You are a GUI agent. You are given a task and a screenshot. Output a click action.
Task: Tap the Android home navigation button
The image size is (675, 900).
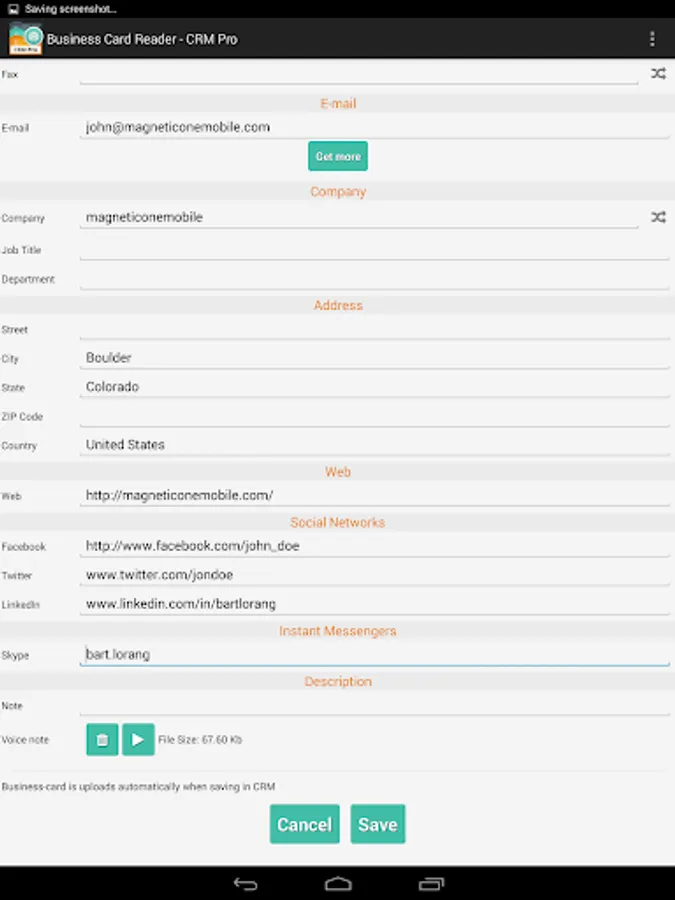338,884
